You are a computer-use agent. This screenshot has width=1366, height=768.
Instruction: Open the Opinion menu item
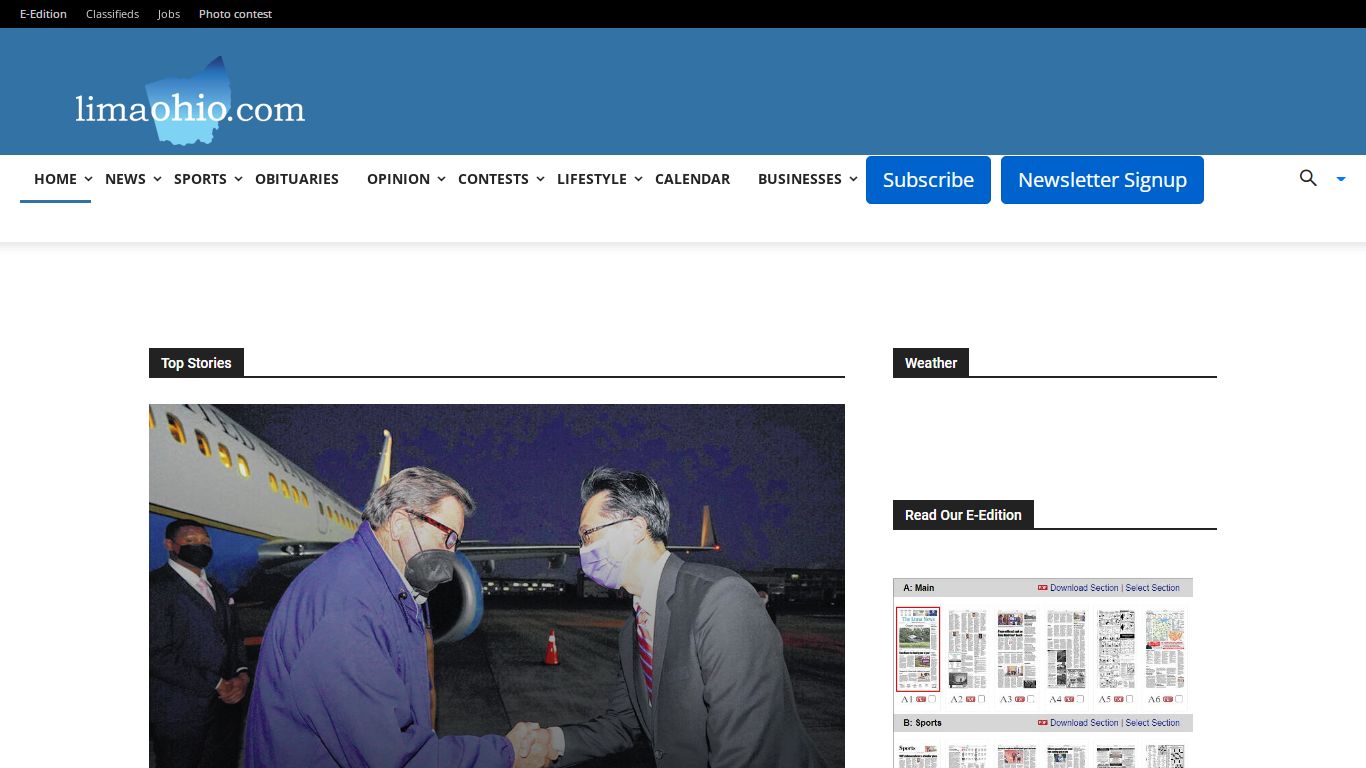coord(398,179)
